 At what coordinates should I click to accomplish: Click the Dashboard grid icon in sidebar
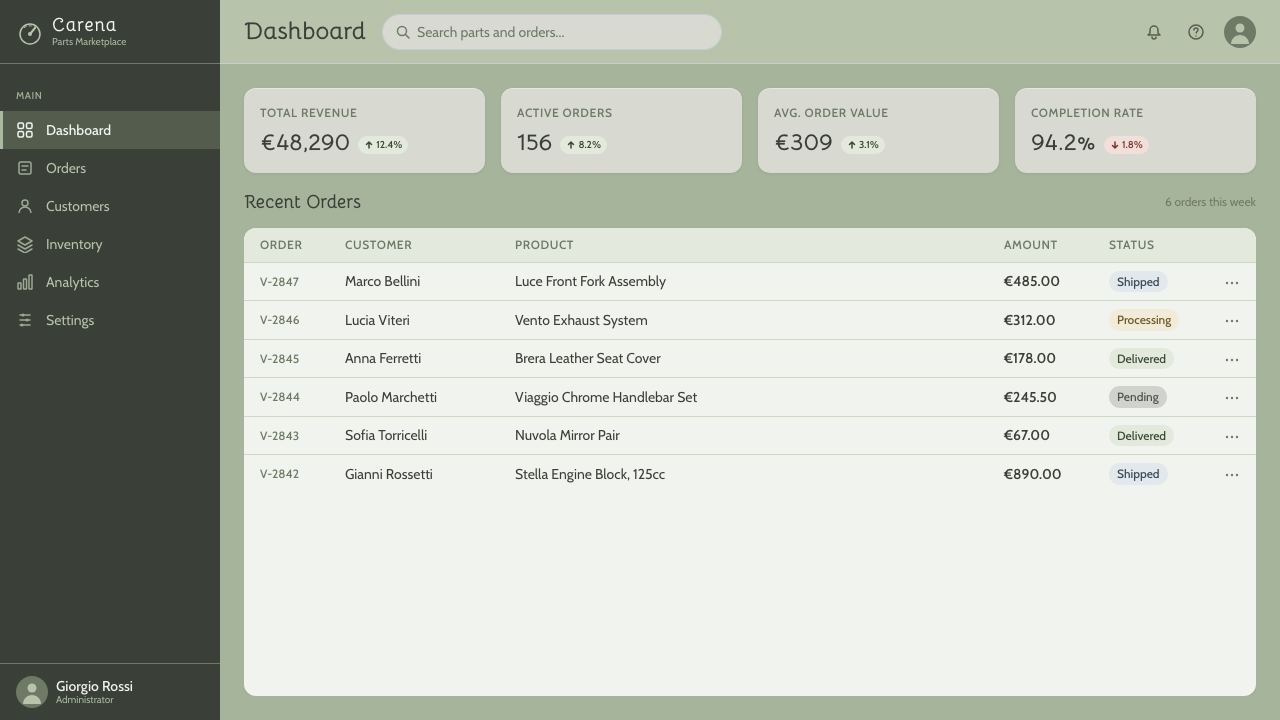[25, 130]
